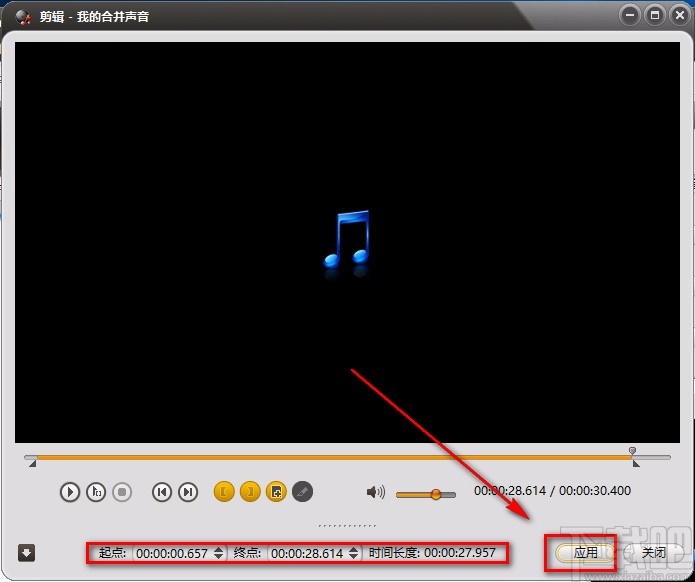
Task: Click the 应用 apply button
Action: pos(585,553)
